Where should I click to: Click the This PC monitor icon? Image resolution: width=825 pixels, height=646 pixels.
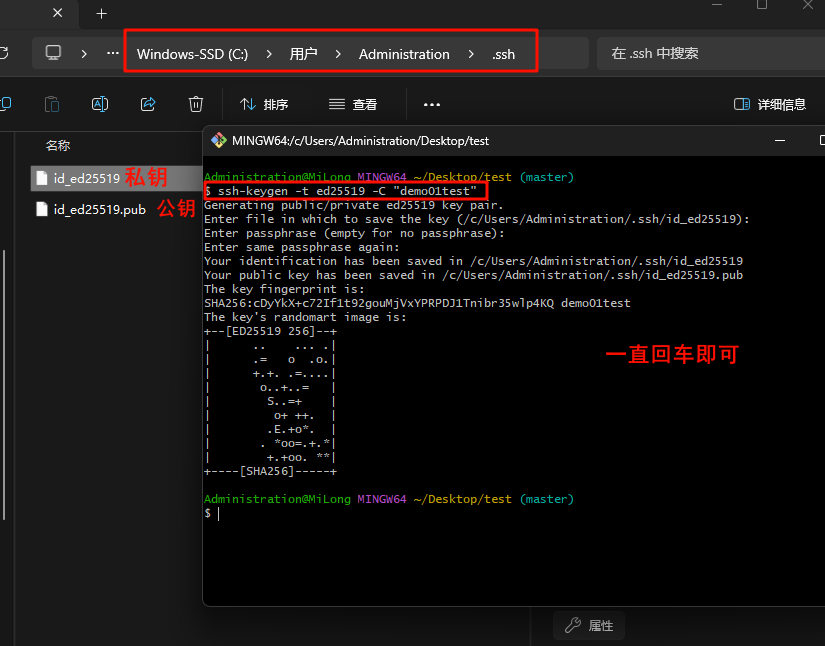[53, 53]
